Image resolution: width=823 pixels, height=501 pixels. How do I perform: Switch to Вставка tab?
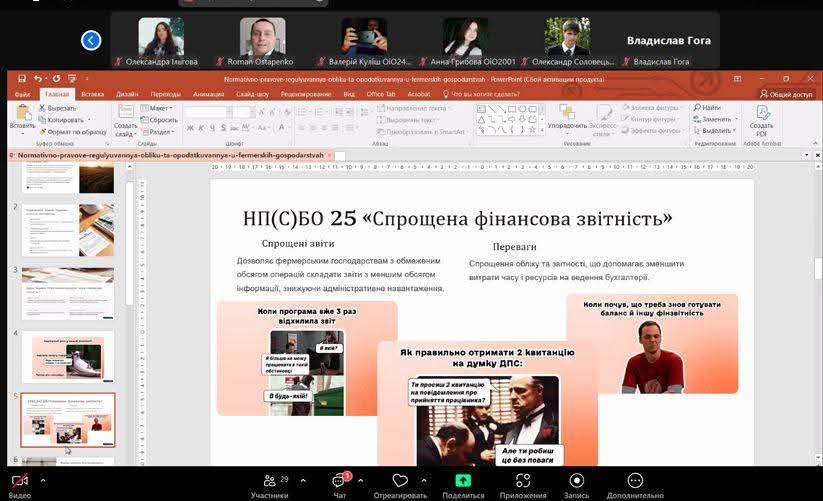[92, 94]
